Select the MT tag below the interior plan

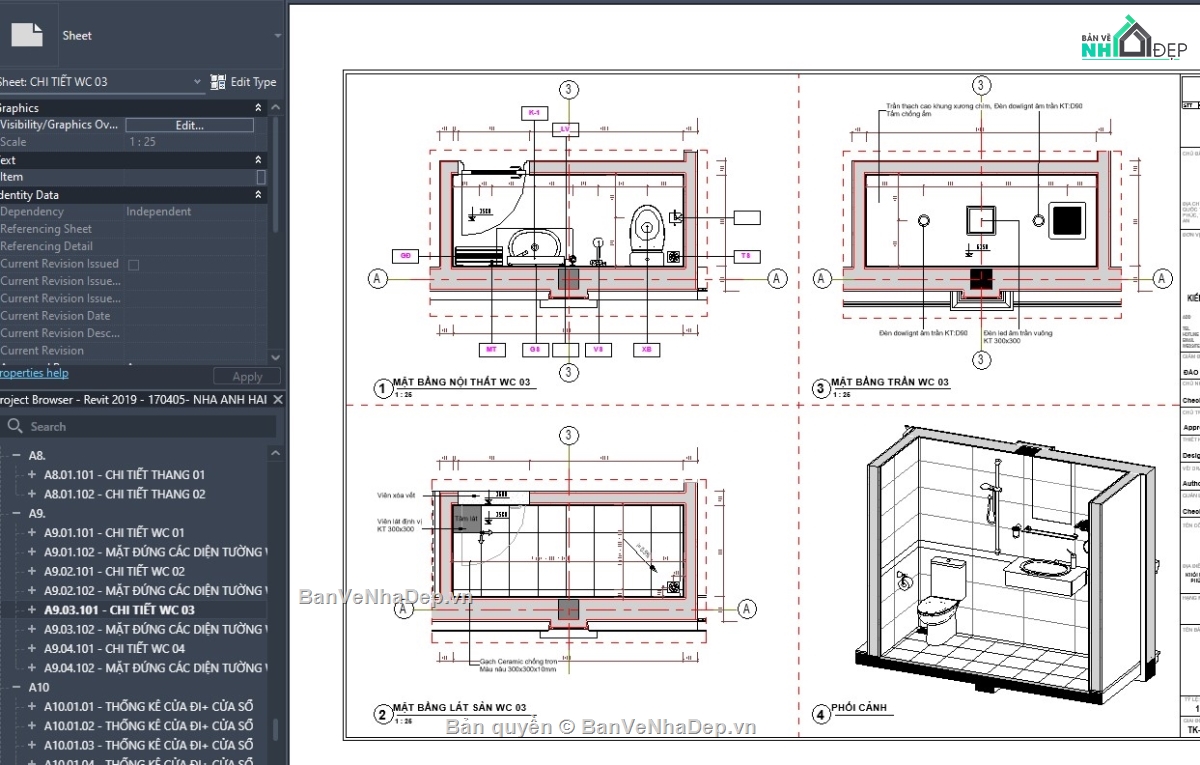click(491, 349)
